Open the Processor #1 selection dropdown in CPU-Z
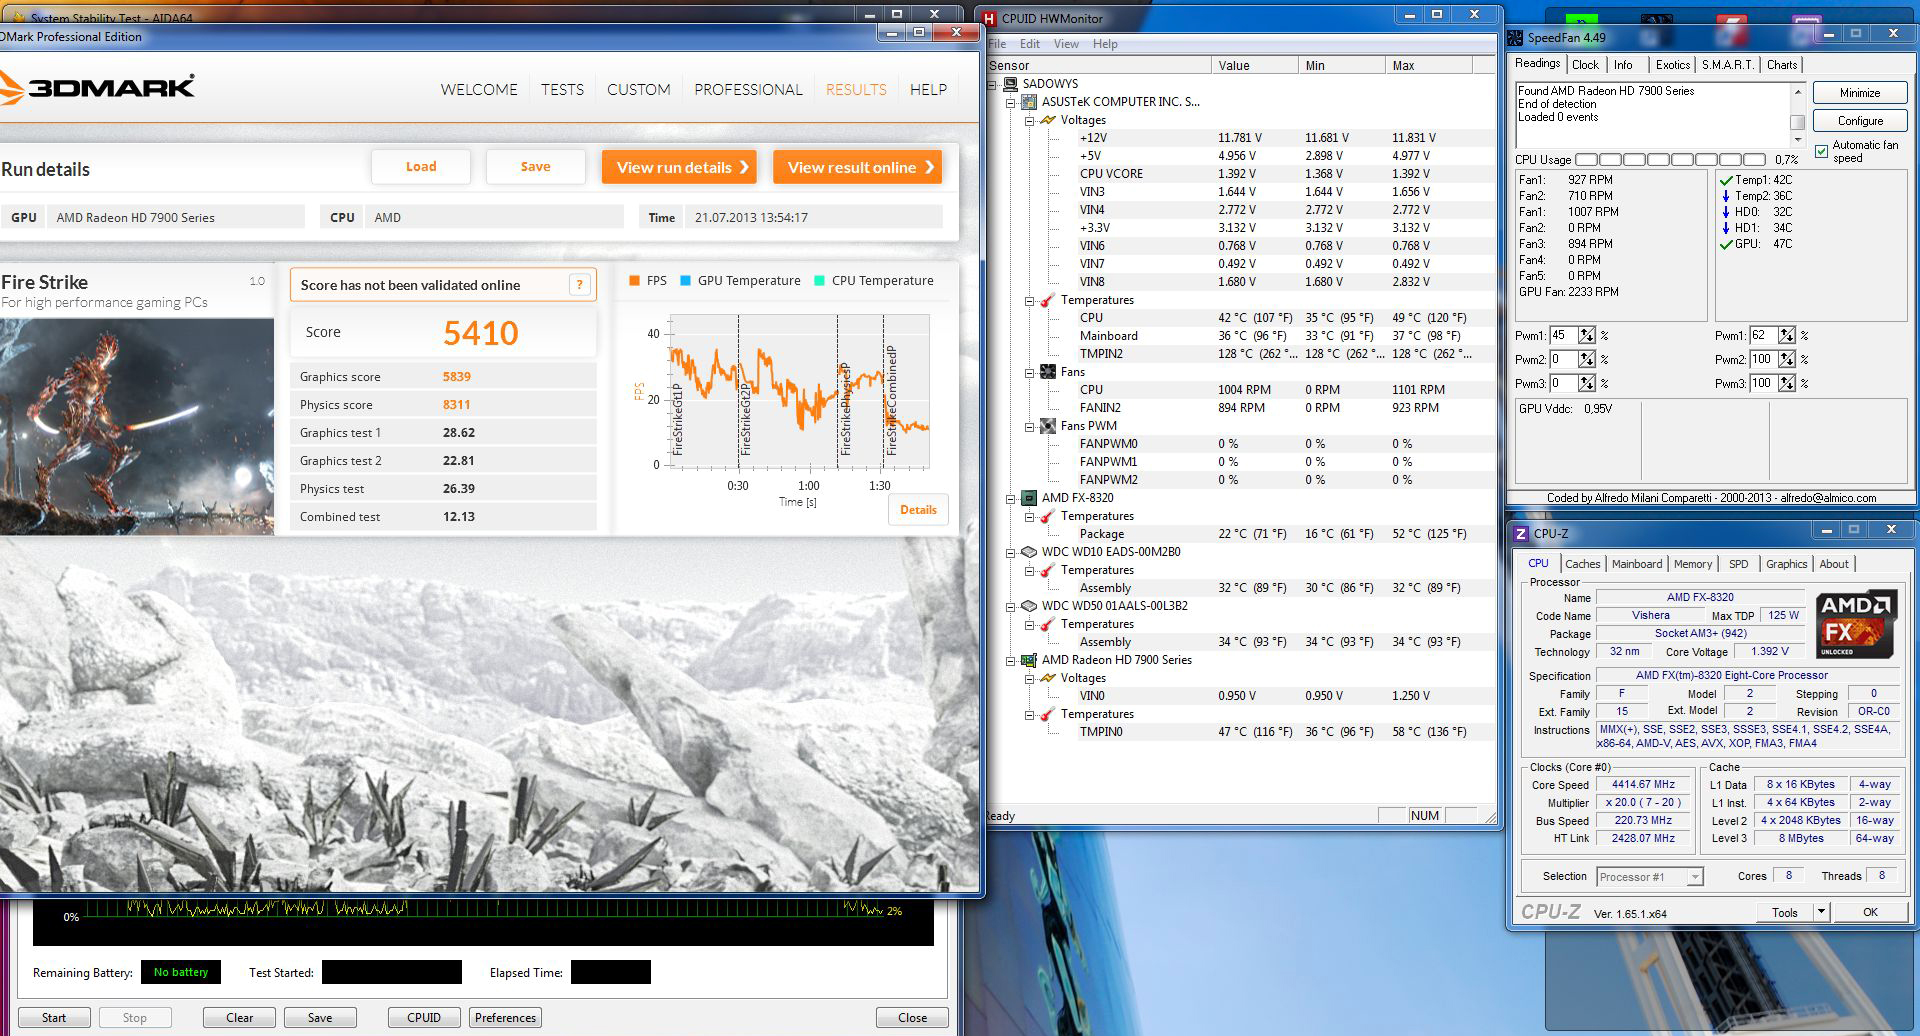This screenshot has width=1920, height=1036. pyautogui.click(x=1694, y=877)
